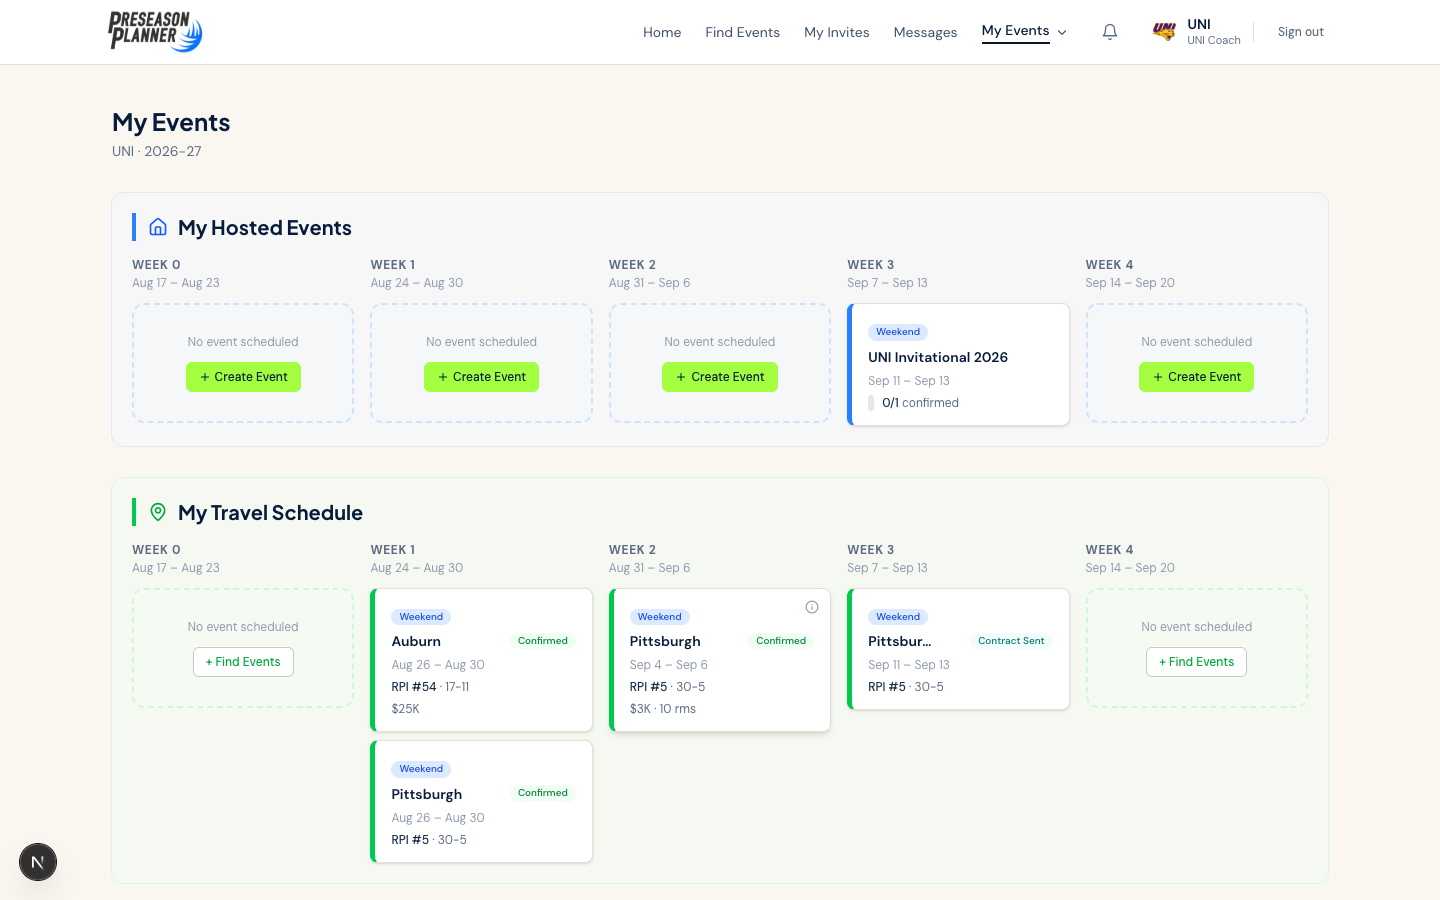Open the Auburn Aug 26 travel card

(481, 660)
